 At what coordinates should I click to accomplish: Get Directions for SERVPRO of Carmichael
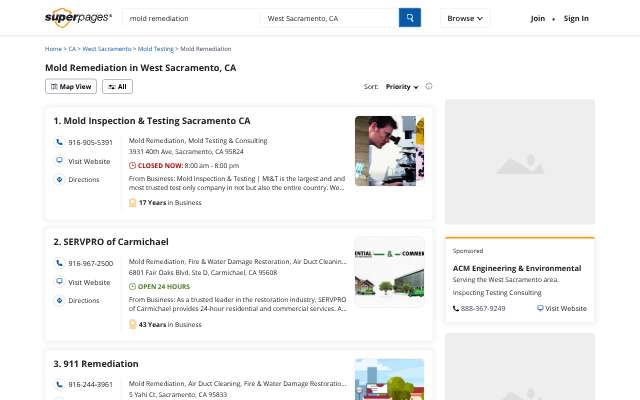tap(84, 300)
